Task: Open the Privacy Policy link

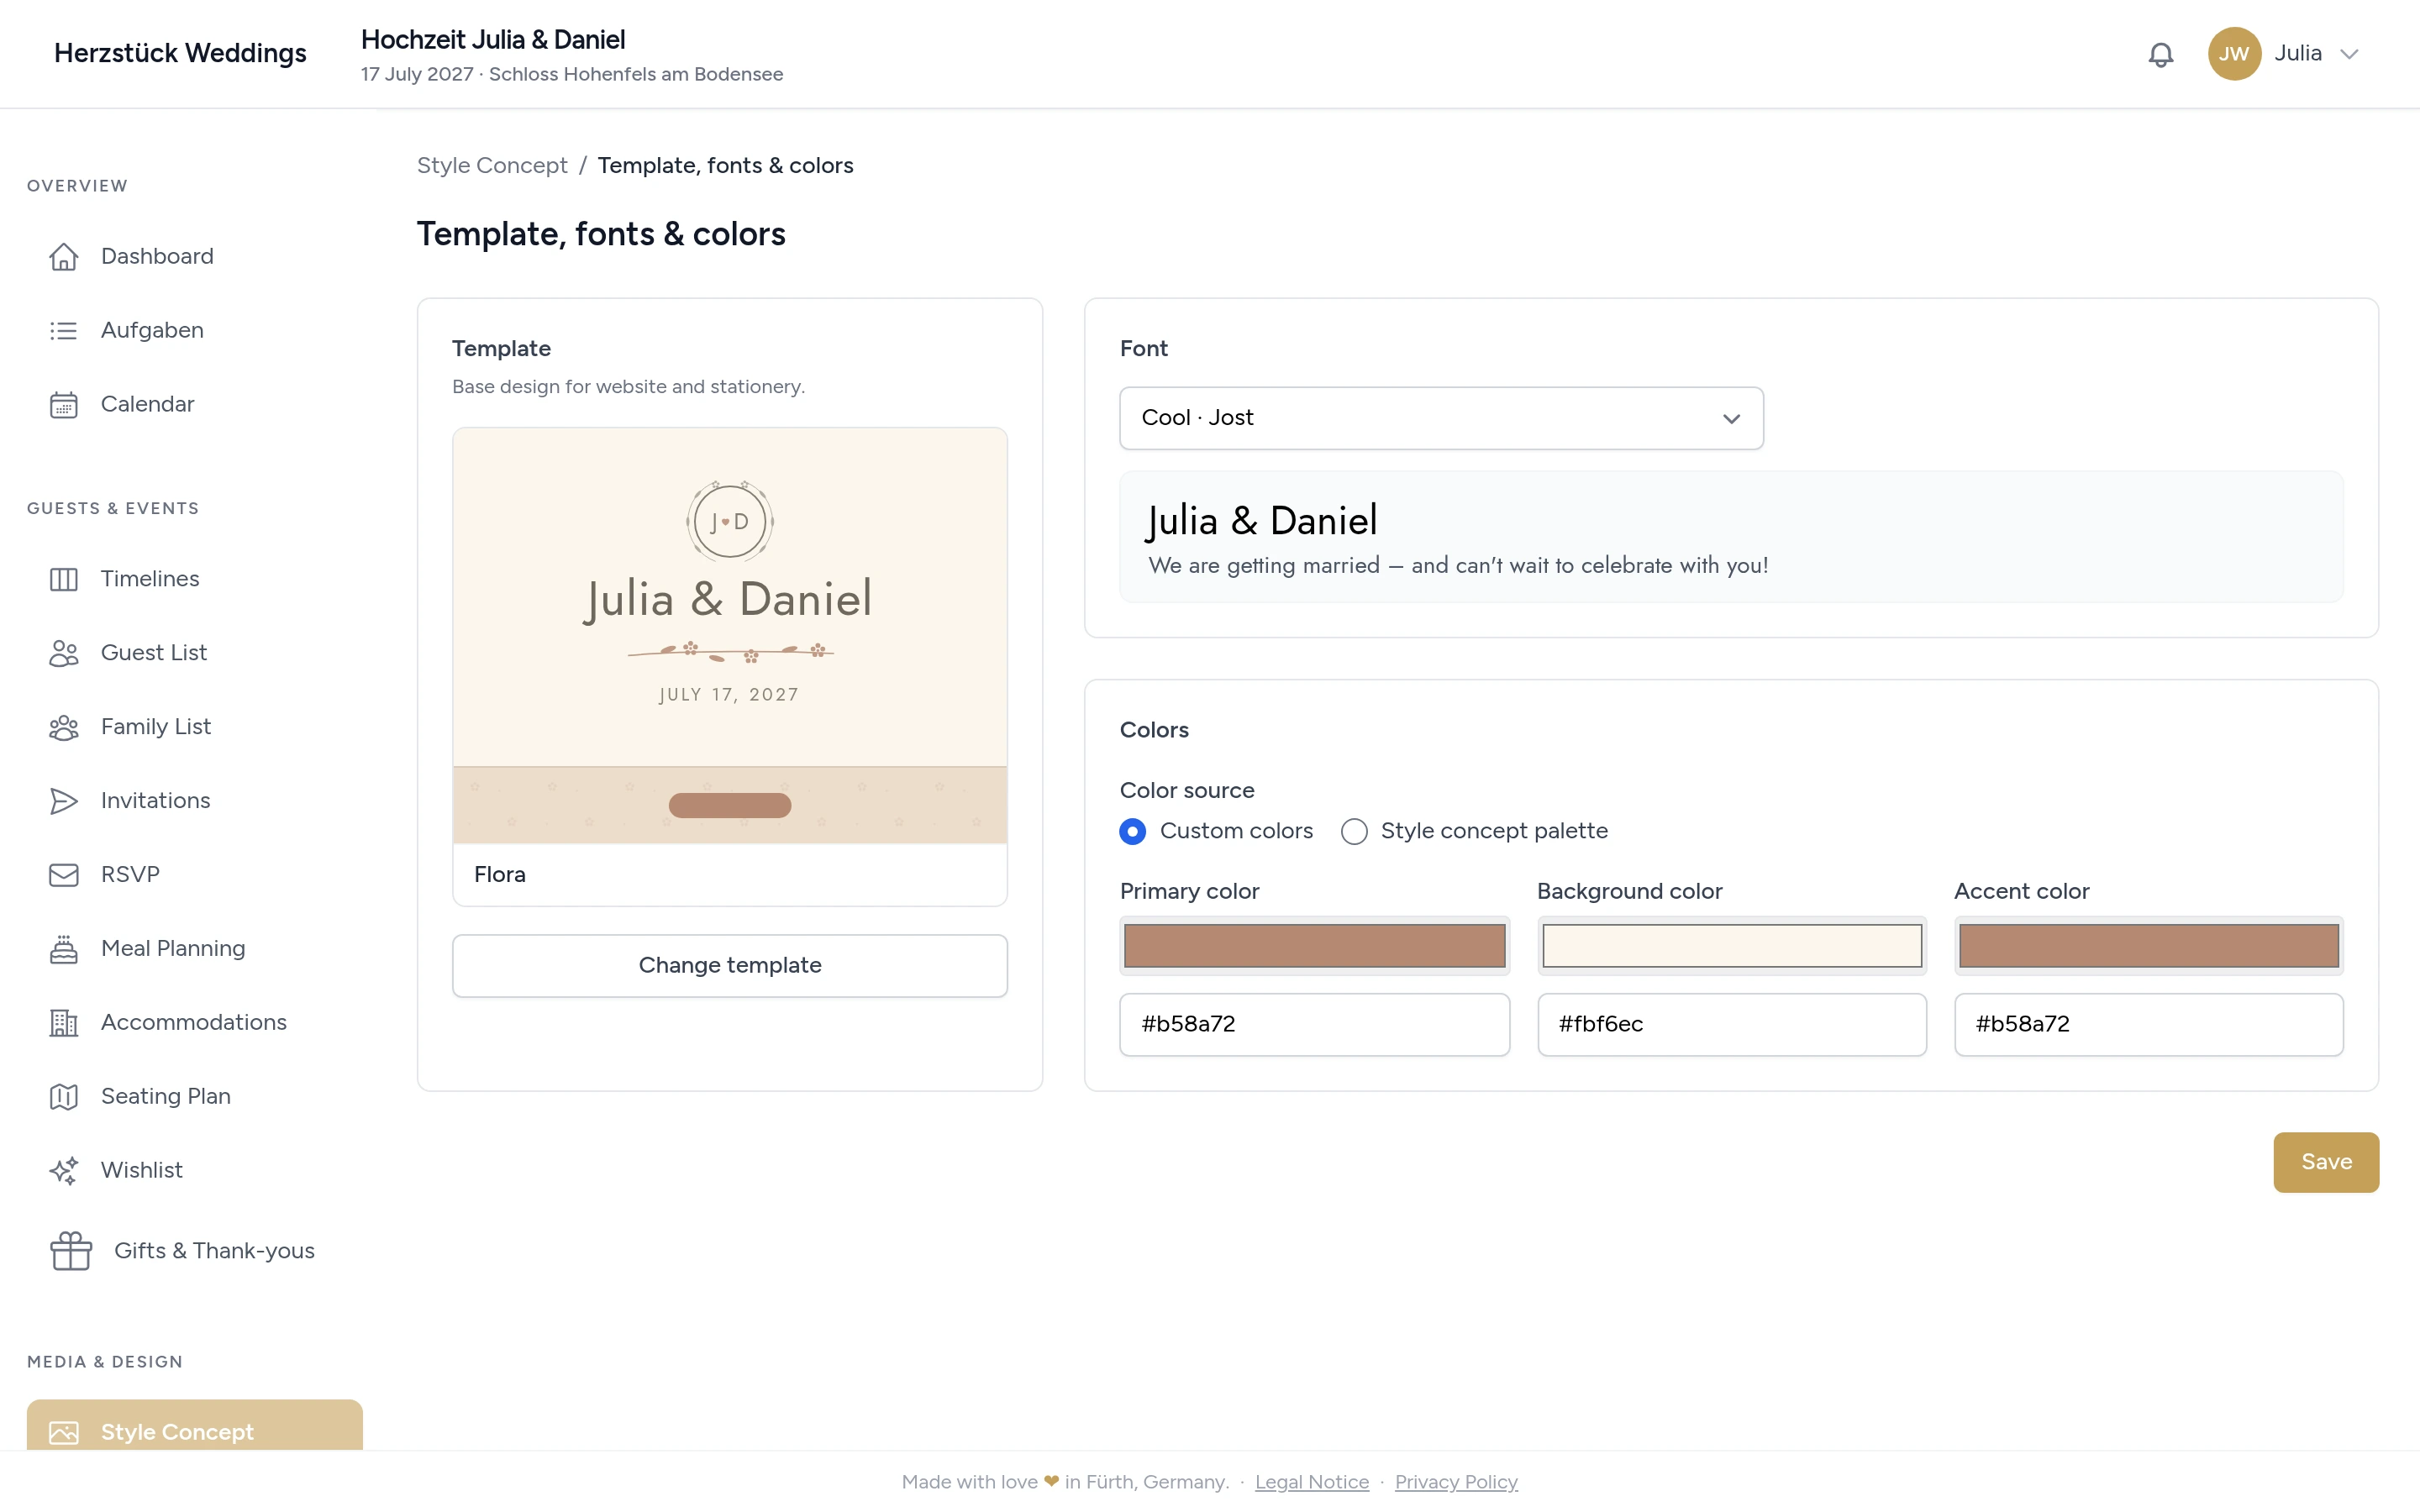Action: tap(1456, 1482)
